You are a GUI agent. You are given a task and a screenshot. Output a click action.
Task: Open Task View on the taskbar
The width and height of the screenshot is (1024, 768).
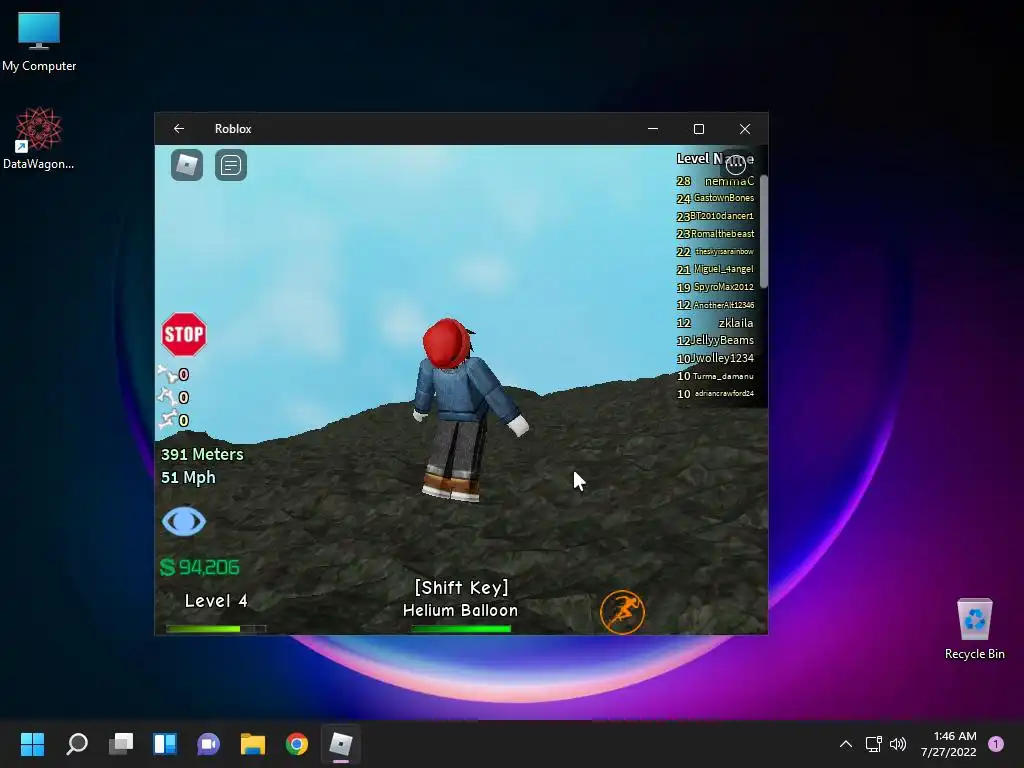[x=121, y=744]
